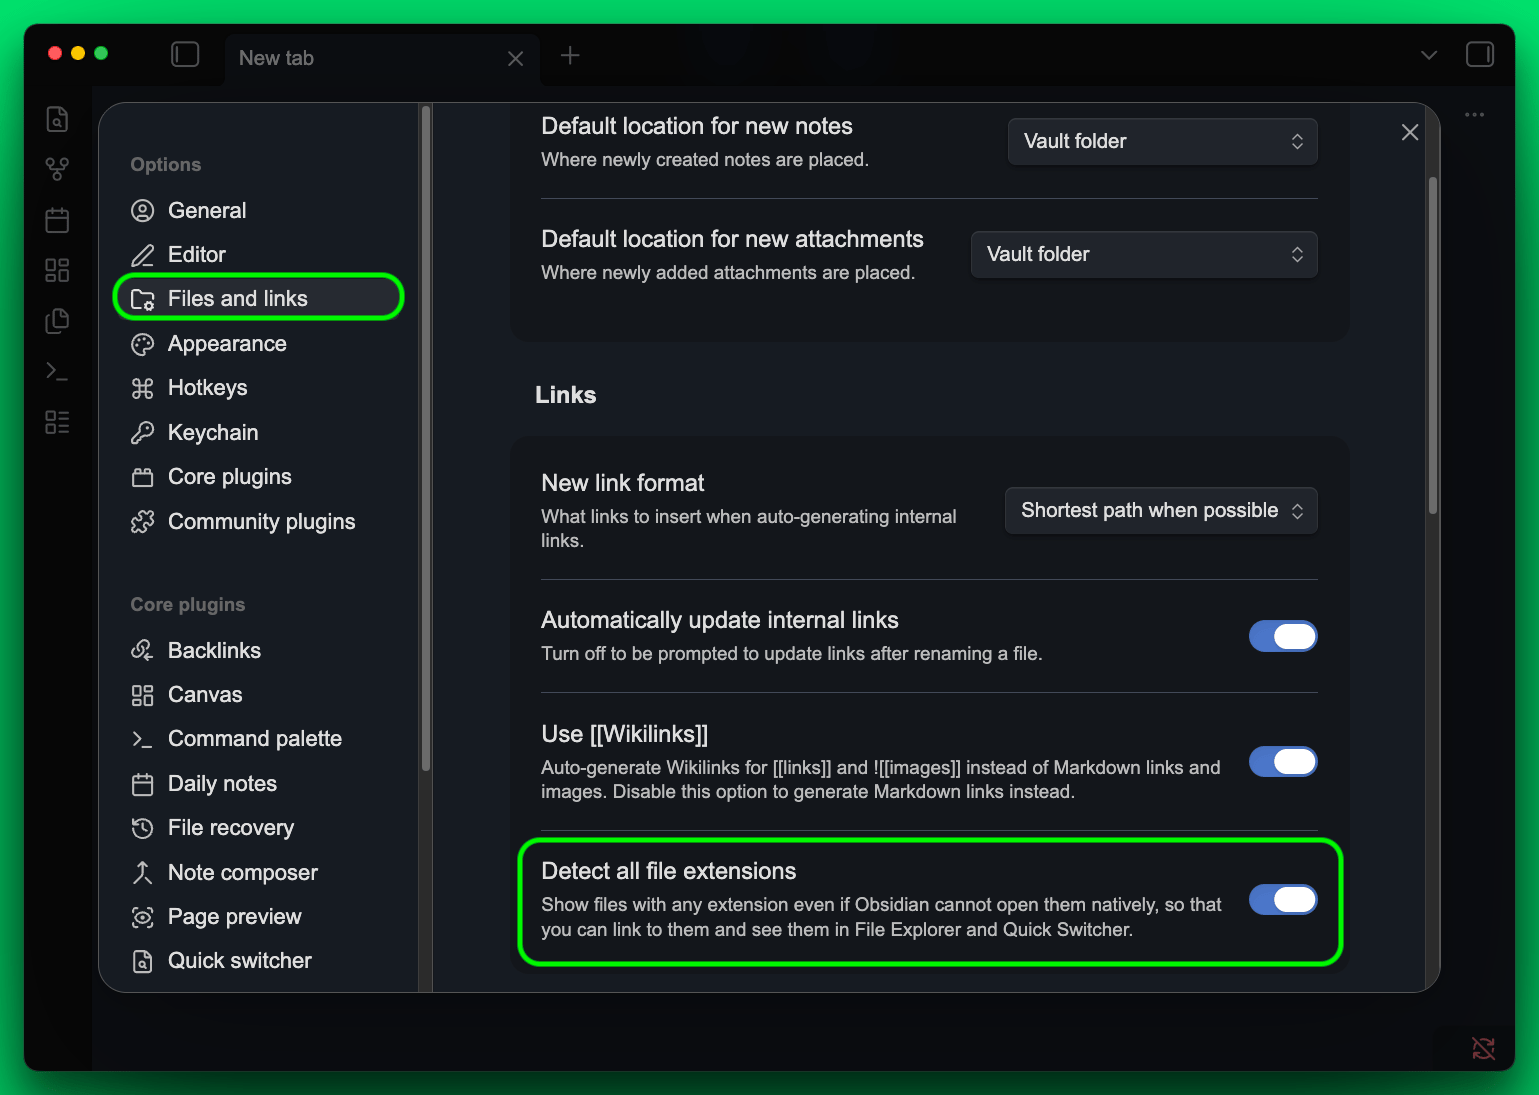The height and width of the screenshot is (1095, 1539).
Task: Click the Keychain key icon
Action: (x=143, y=432)
